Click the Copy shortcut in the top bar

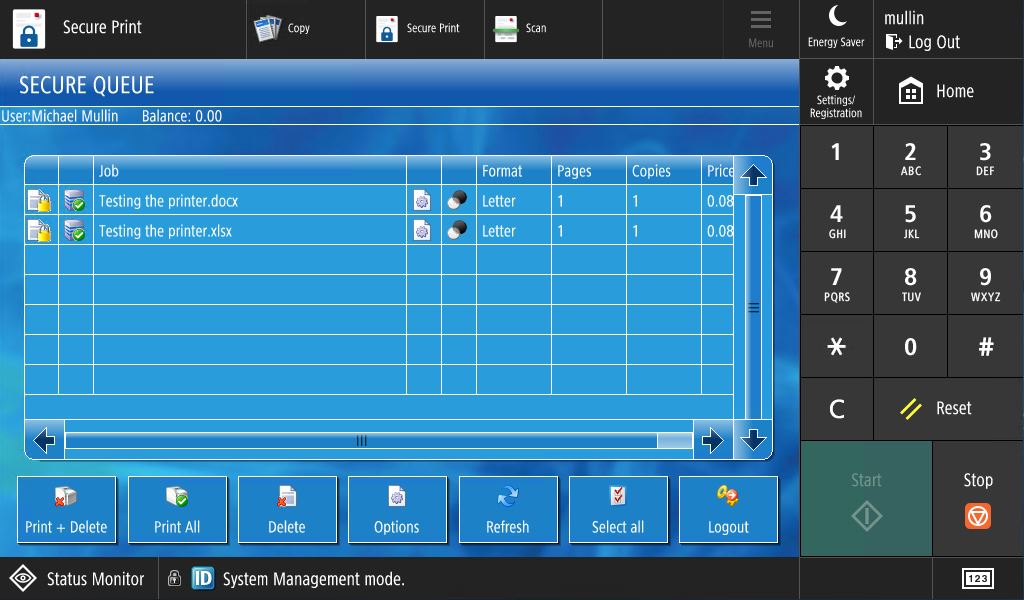click(x=283, y=29)
